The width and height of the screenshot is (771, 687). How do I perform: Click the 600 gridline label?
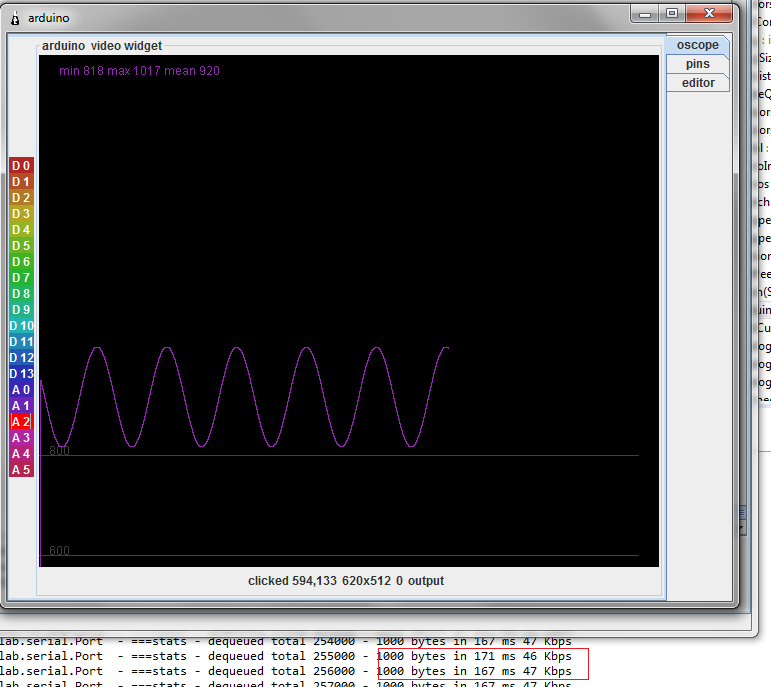pos(59,550)
